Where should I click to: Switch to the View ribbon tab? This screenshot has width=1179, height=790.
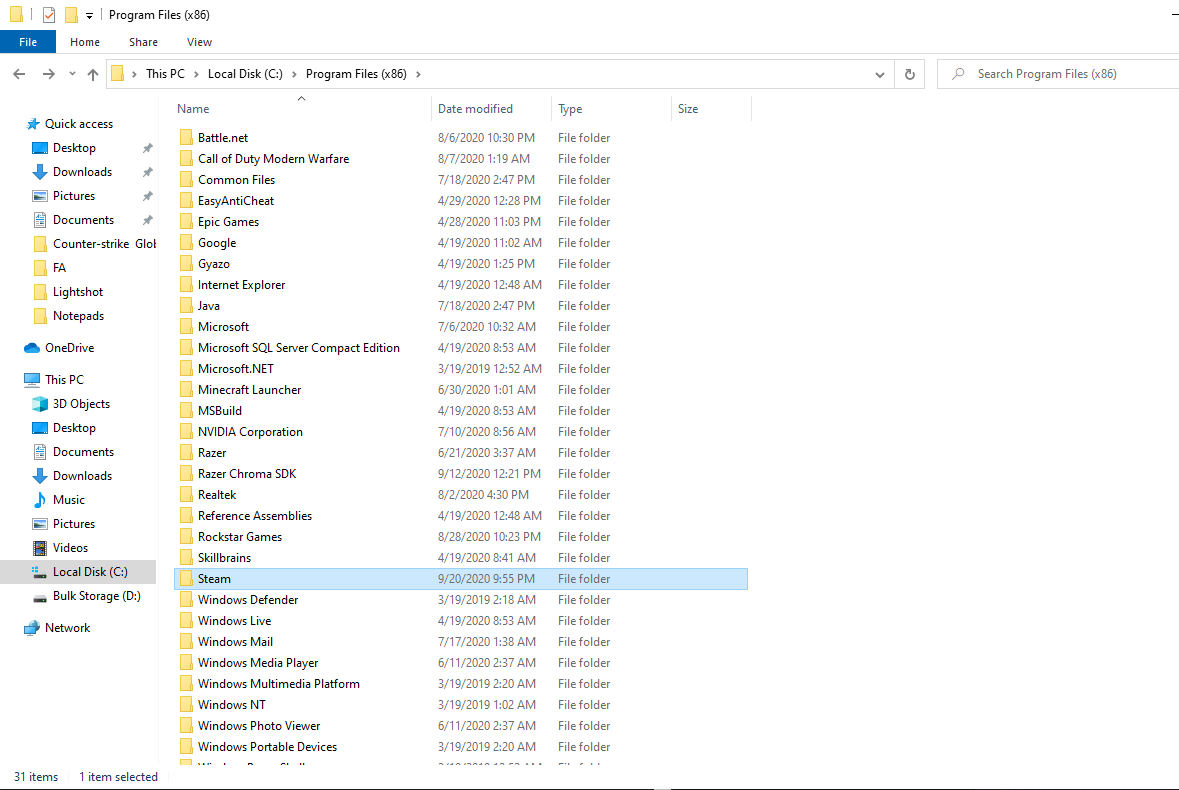199,42
